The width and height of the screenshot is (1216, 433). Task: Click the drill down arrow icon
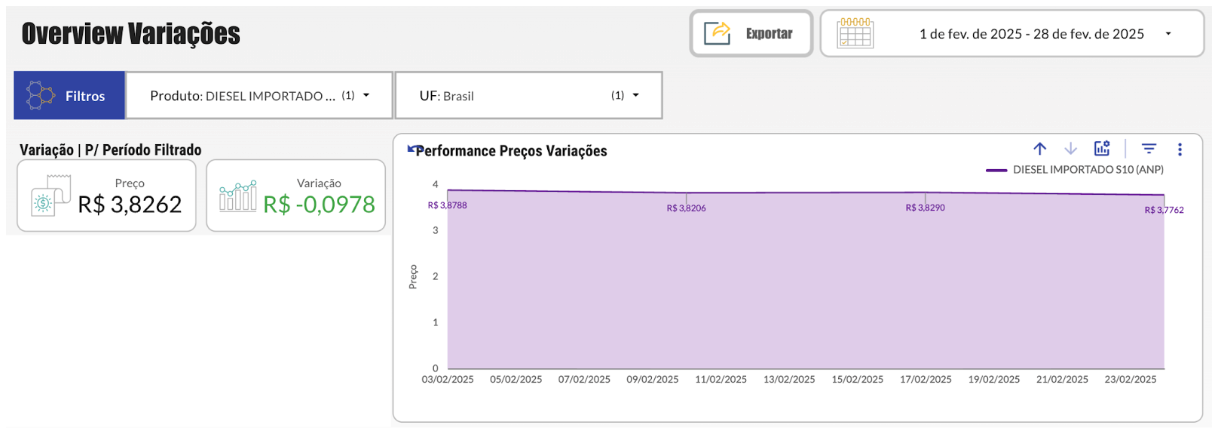1071,149
